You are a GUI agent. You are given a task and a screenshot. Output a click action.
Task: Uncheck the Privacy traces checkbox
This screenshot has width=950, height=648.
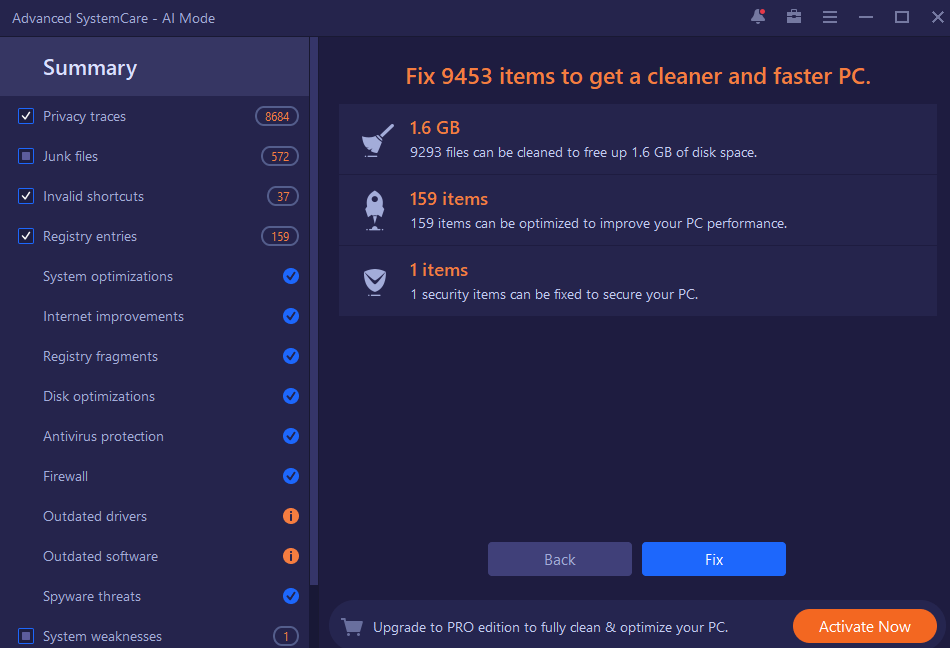(x=26, y=116)
